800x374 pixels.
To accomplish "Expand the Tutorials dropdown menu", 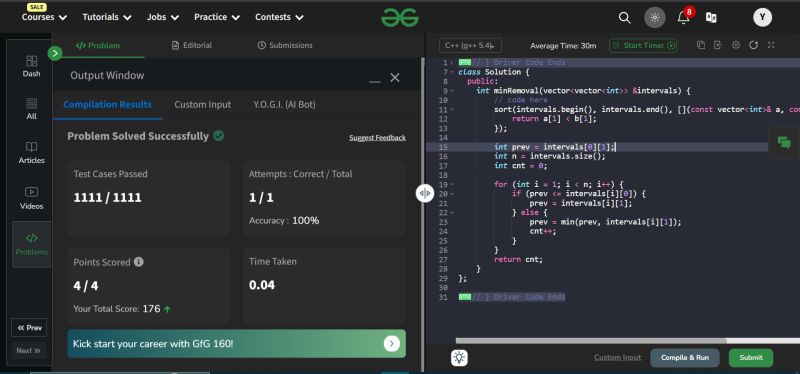I will tap(107, 17).
